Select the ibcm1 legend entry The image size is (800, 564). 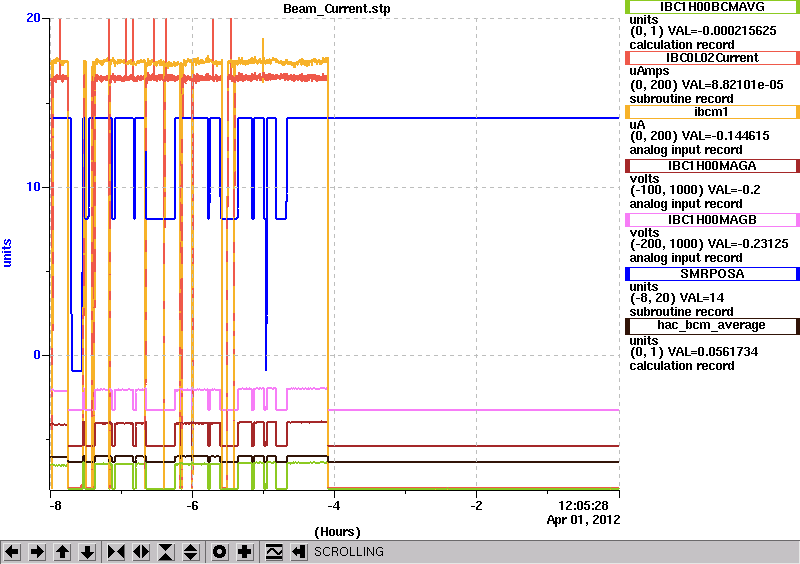point(712,112)
